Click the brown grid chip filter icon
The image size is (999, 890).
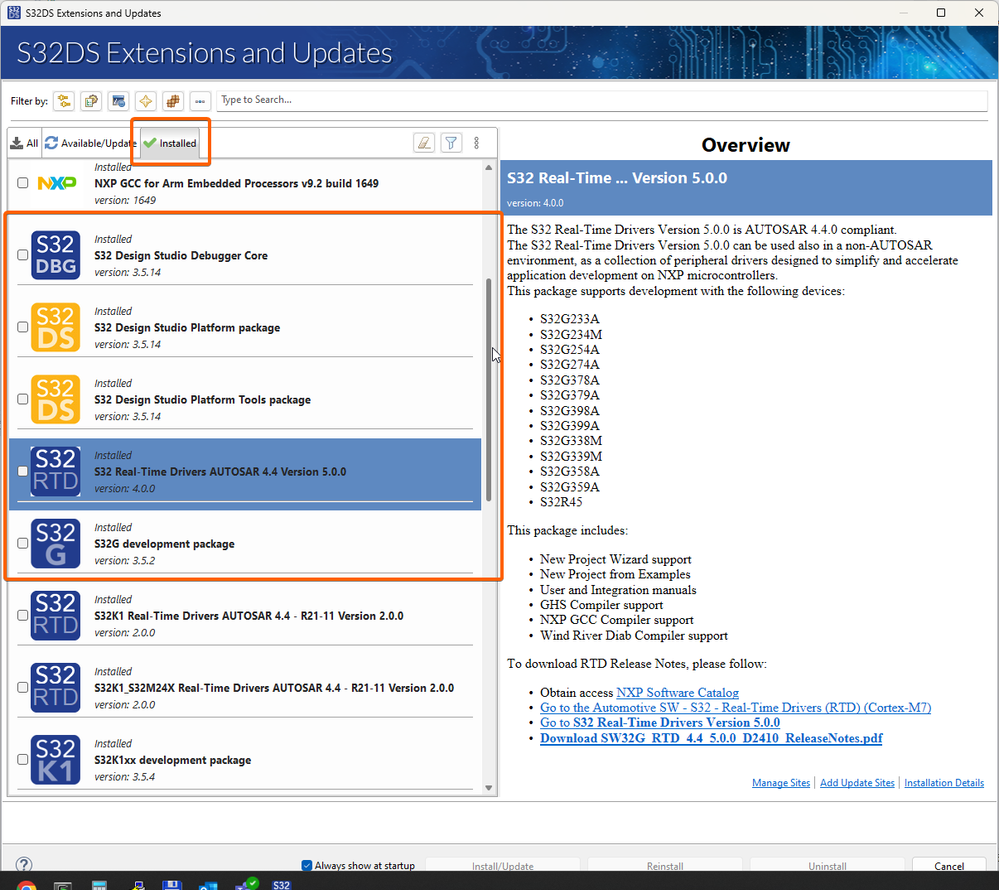tap(173, 101)
